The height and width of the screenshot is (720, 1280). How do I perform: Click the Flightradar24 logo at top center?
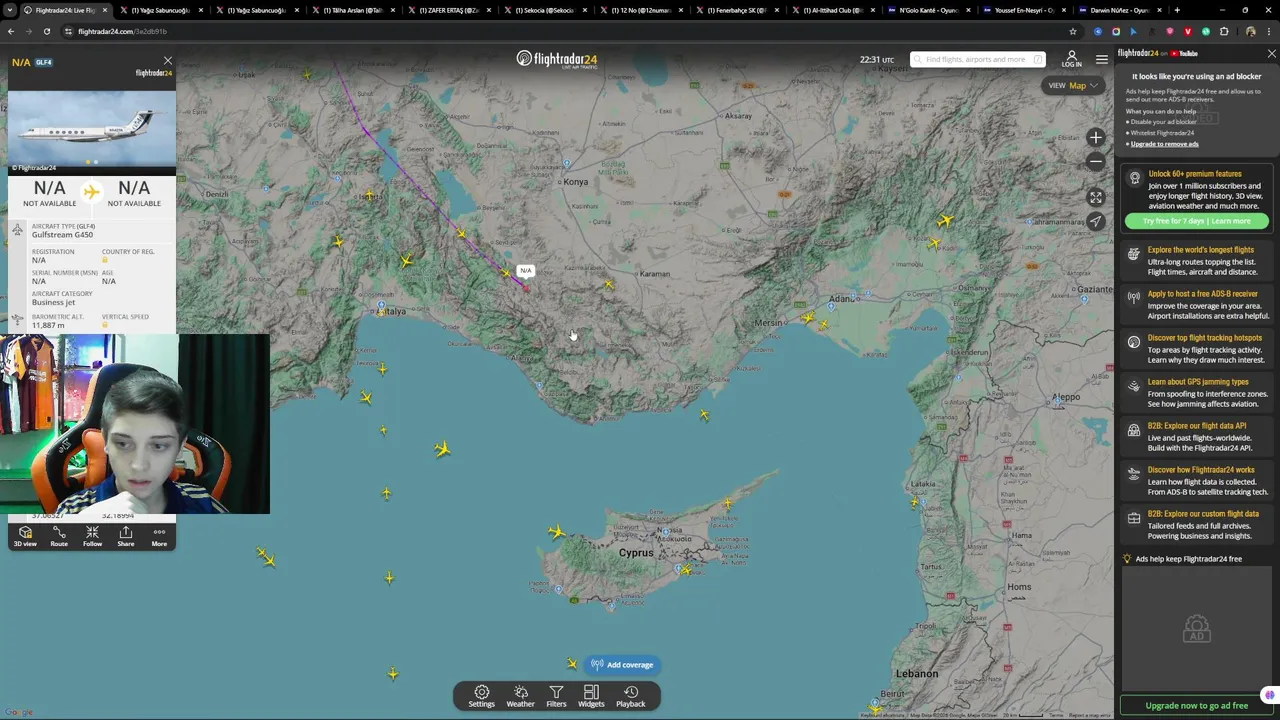557,59
